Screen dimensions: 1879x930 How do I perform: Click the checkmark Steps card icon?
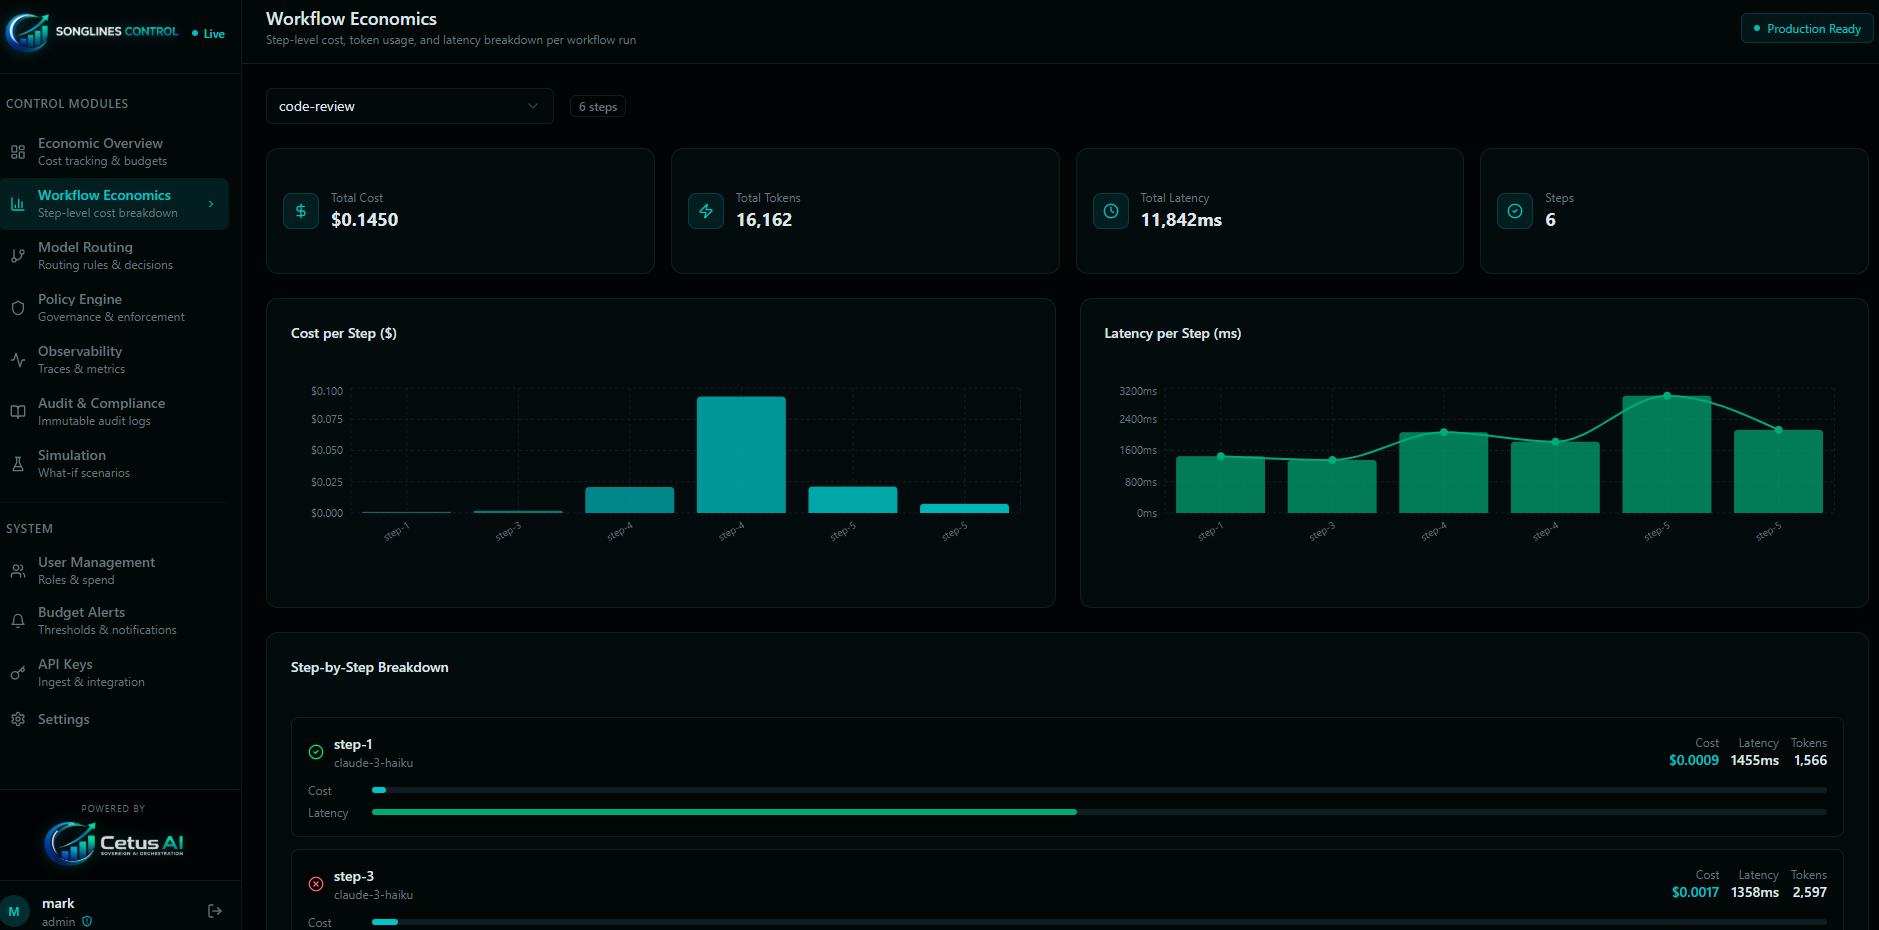pos(1515,211)
